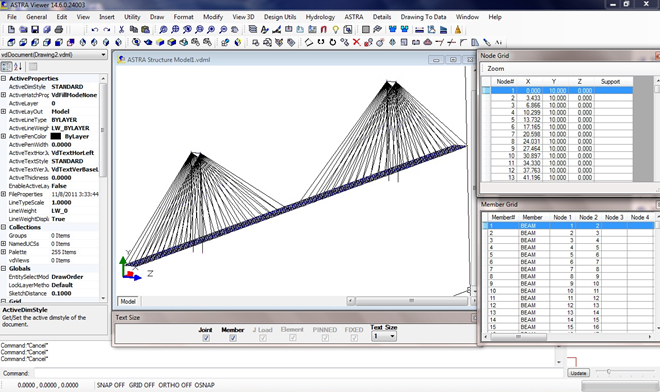Click the yellow light bulb icon
The image size is (660, 392).
(335, 29)
